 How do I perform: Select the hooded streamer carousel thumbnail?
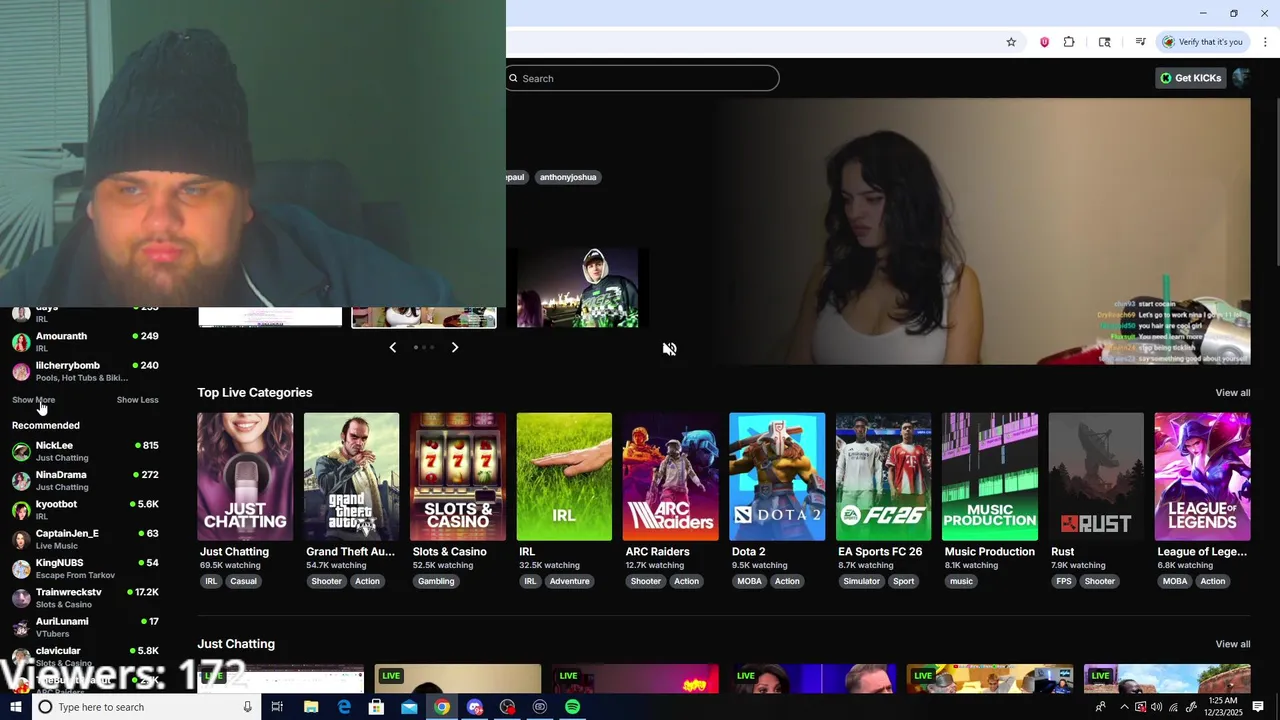tap(577, 287)
